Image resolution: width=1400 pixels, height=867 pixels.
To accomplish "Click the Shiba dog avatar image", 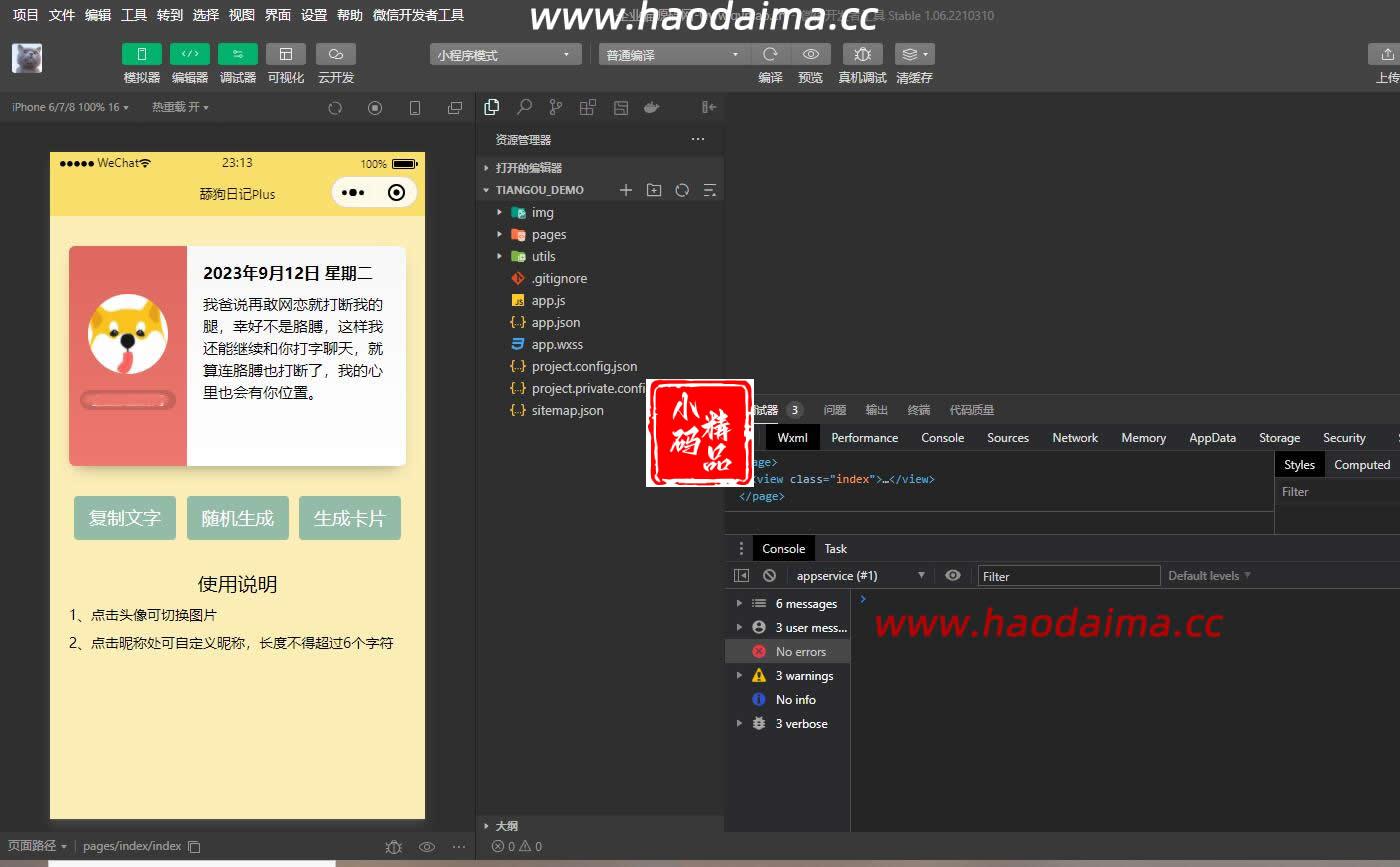I will pyautogui.click(x=128, y=334).
